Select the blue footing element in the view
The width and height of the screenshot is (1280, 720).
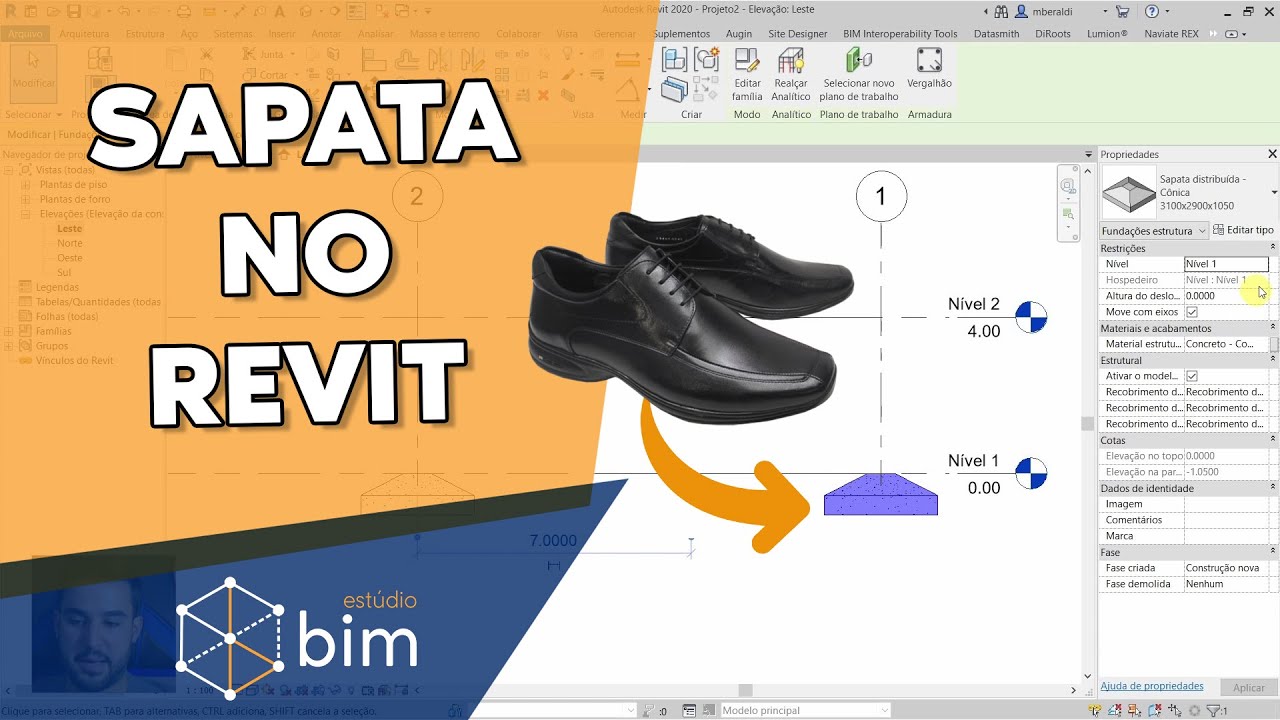coord(880,496)
